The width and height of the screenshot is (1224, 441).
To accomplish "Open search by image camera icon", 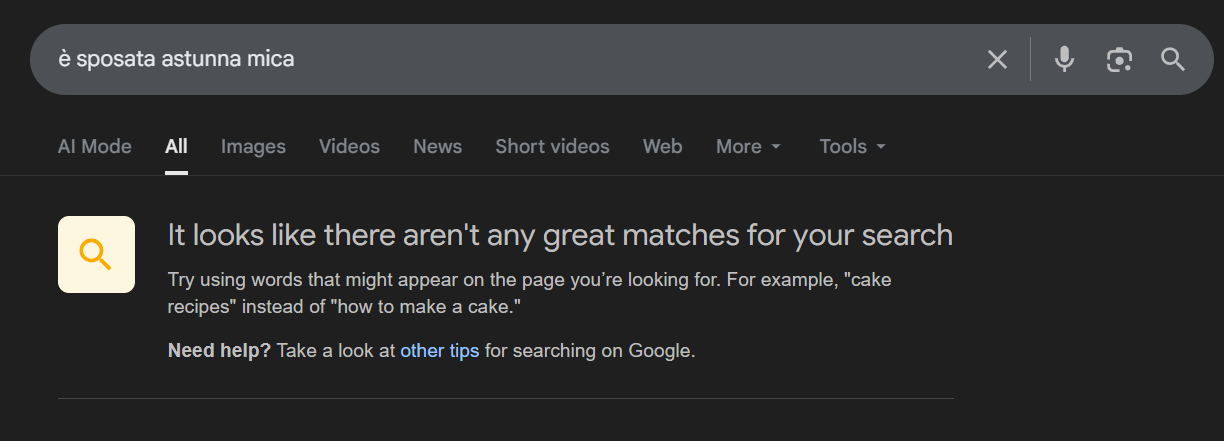I will click(x=1119, y=60).
